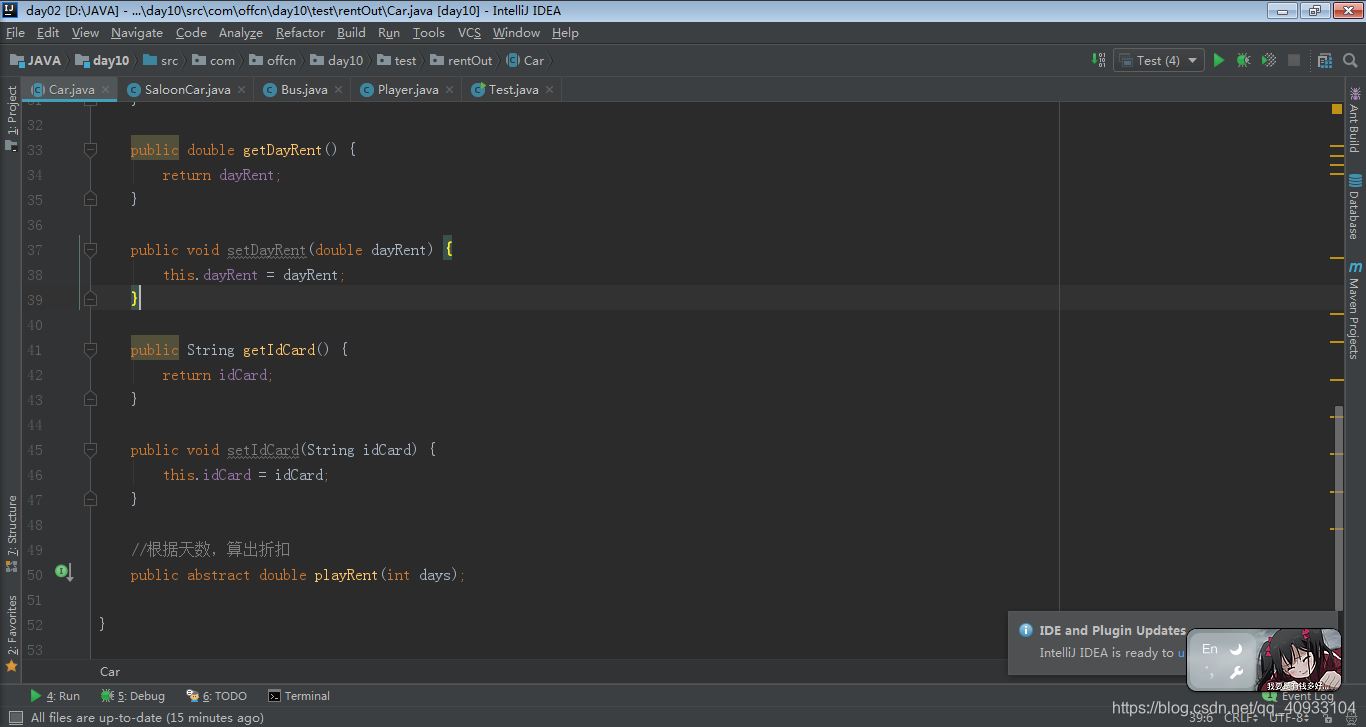Image resolution: width=1366 pixels, height=727 pixels.
Task: Click anime avatar in input method widget
Action: point(1298,659)
